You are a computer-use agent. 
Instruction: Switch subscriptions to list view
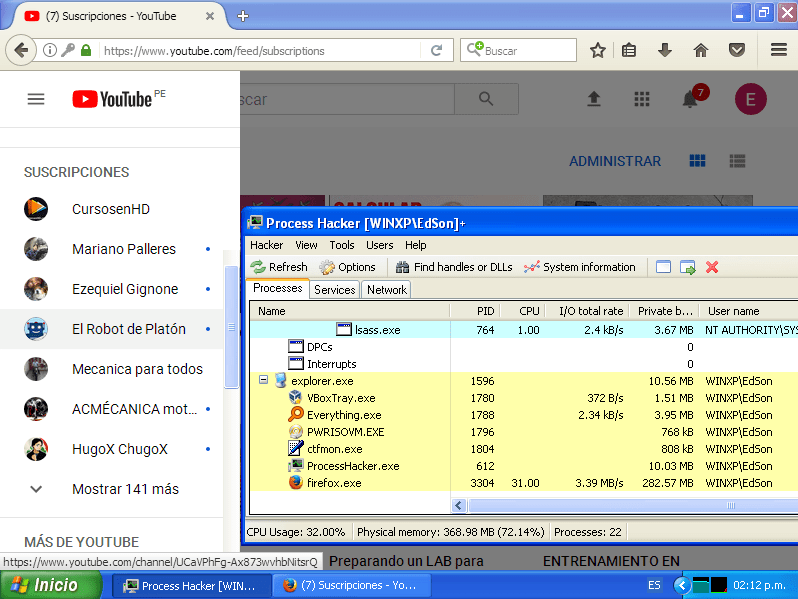coord(737,161)
